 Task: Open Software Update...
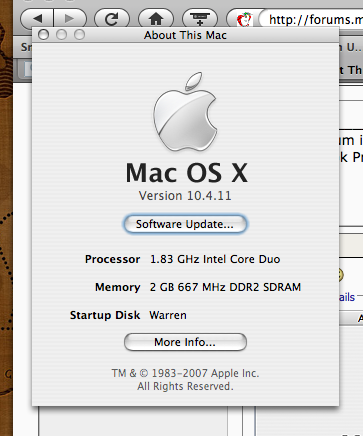[185, 224]
